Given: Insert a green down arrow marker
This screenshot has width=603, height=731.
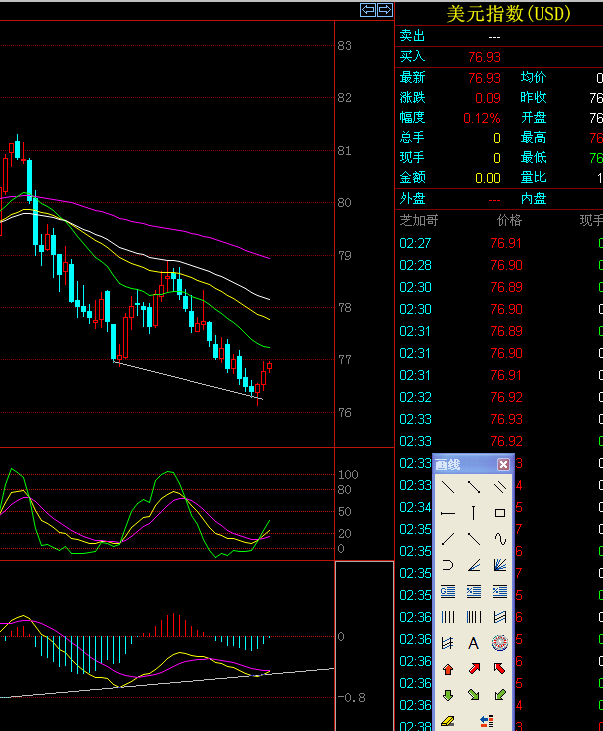Looking at the screenshot, I should pyautogui.click(x=447, y=694).
